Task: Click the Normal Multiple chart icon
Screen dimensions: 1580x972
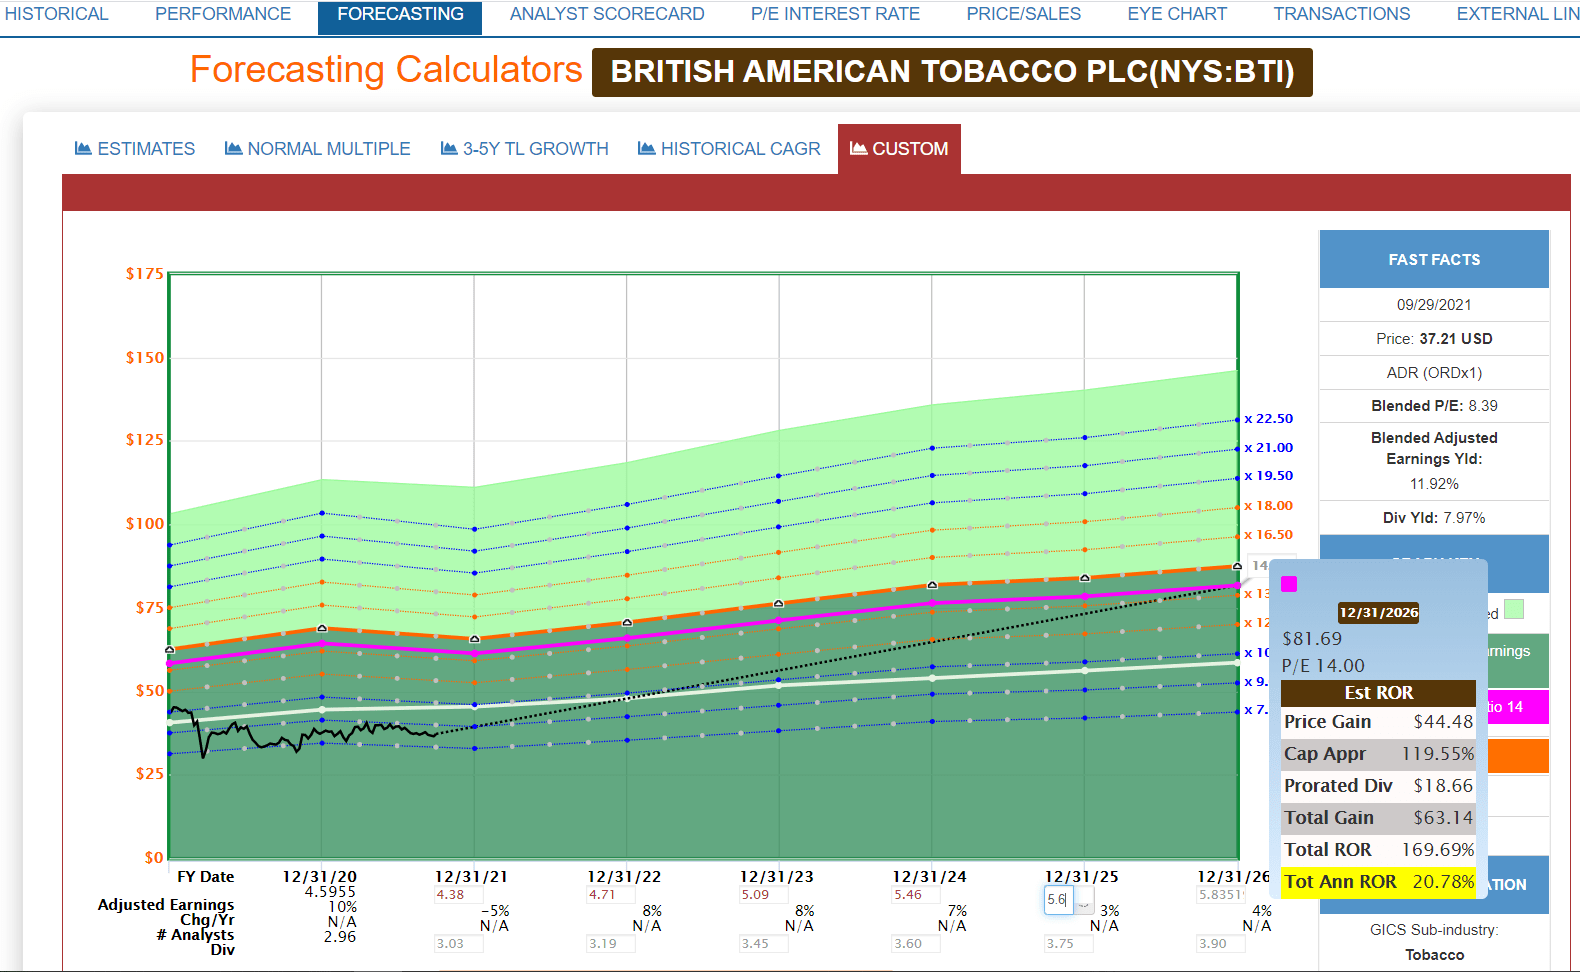Action: click(x=233, y=148)
